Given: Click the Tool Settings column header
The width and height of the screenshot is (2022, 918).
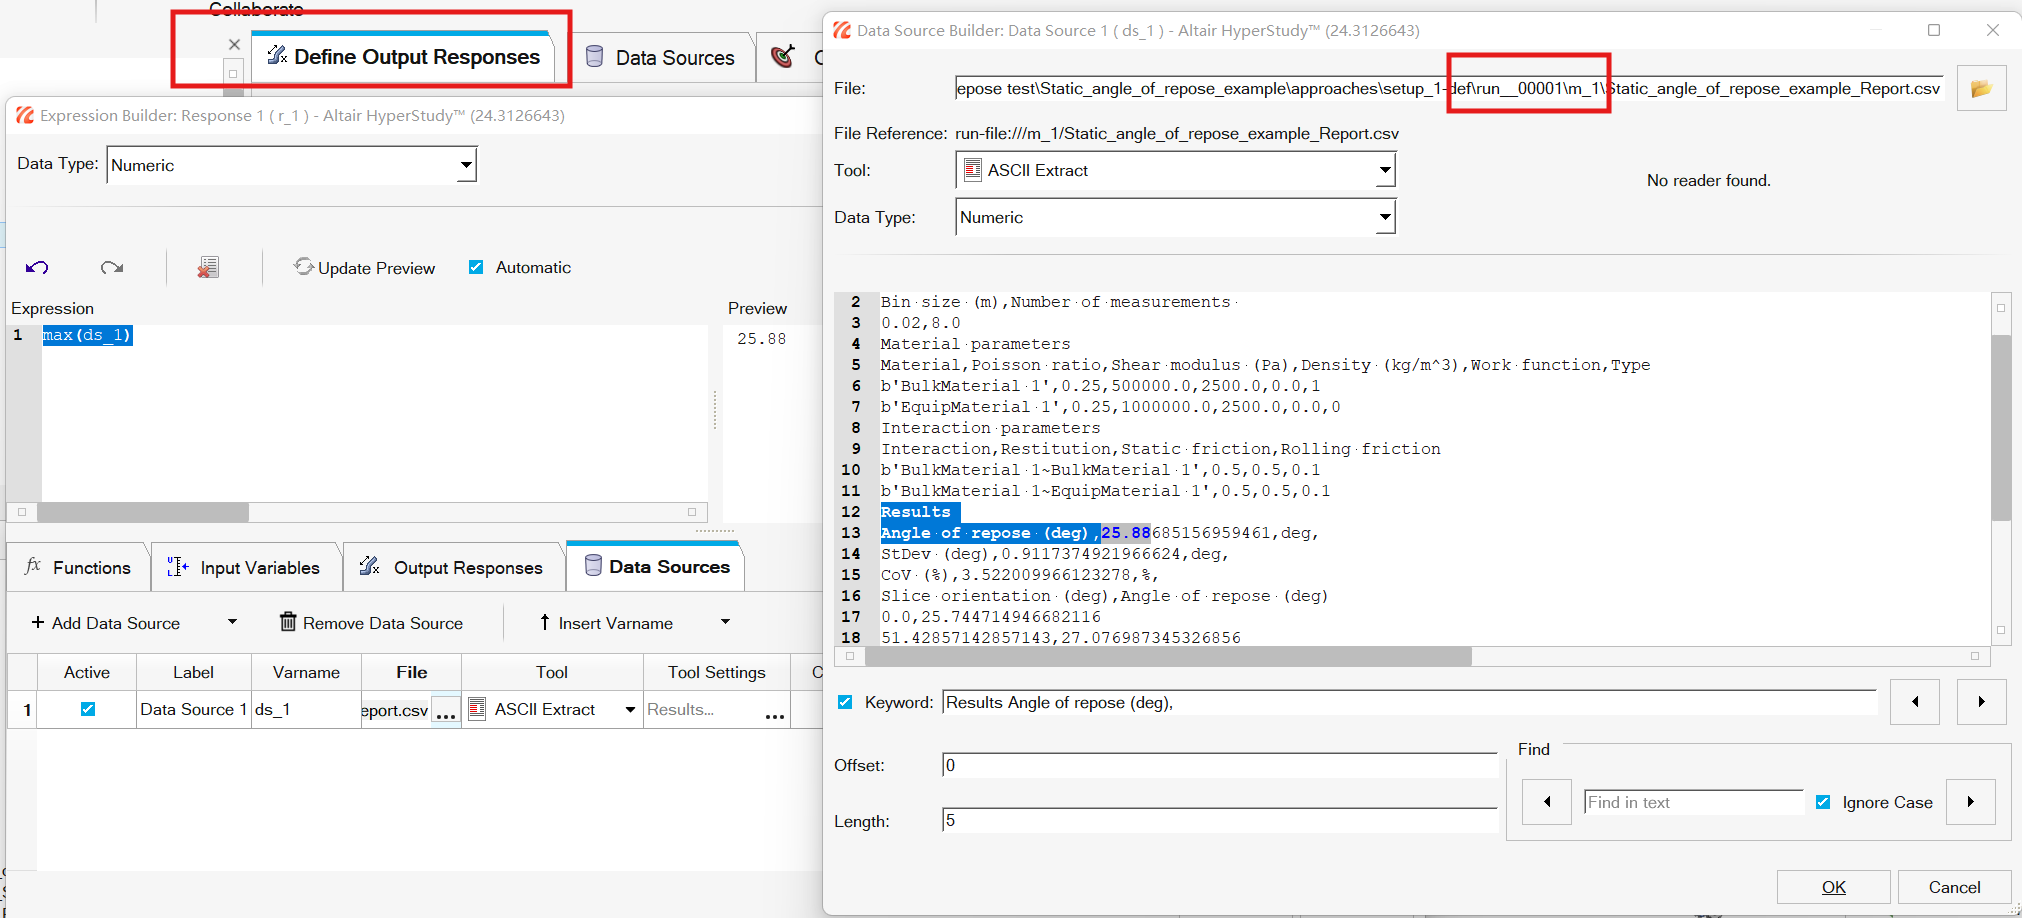Looking at the screenshot, I should click(x=716, y=672).
